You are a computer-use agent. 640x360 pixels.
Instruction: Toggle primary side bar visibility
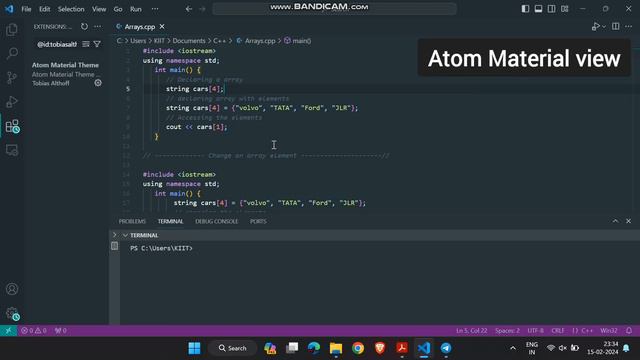[525, 9]
